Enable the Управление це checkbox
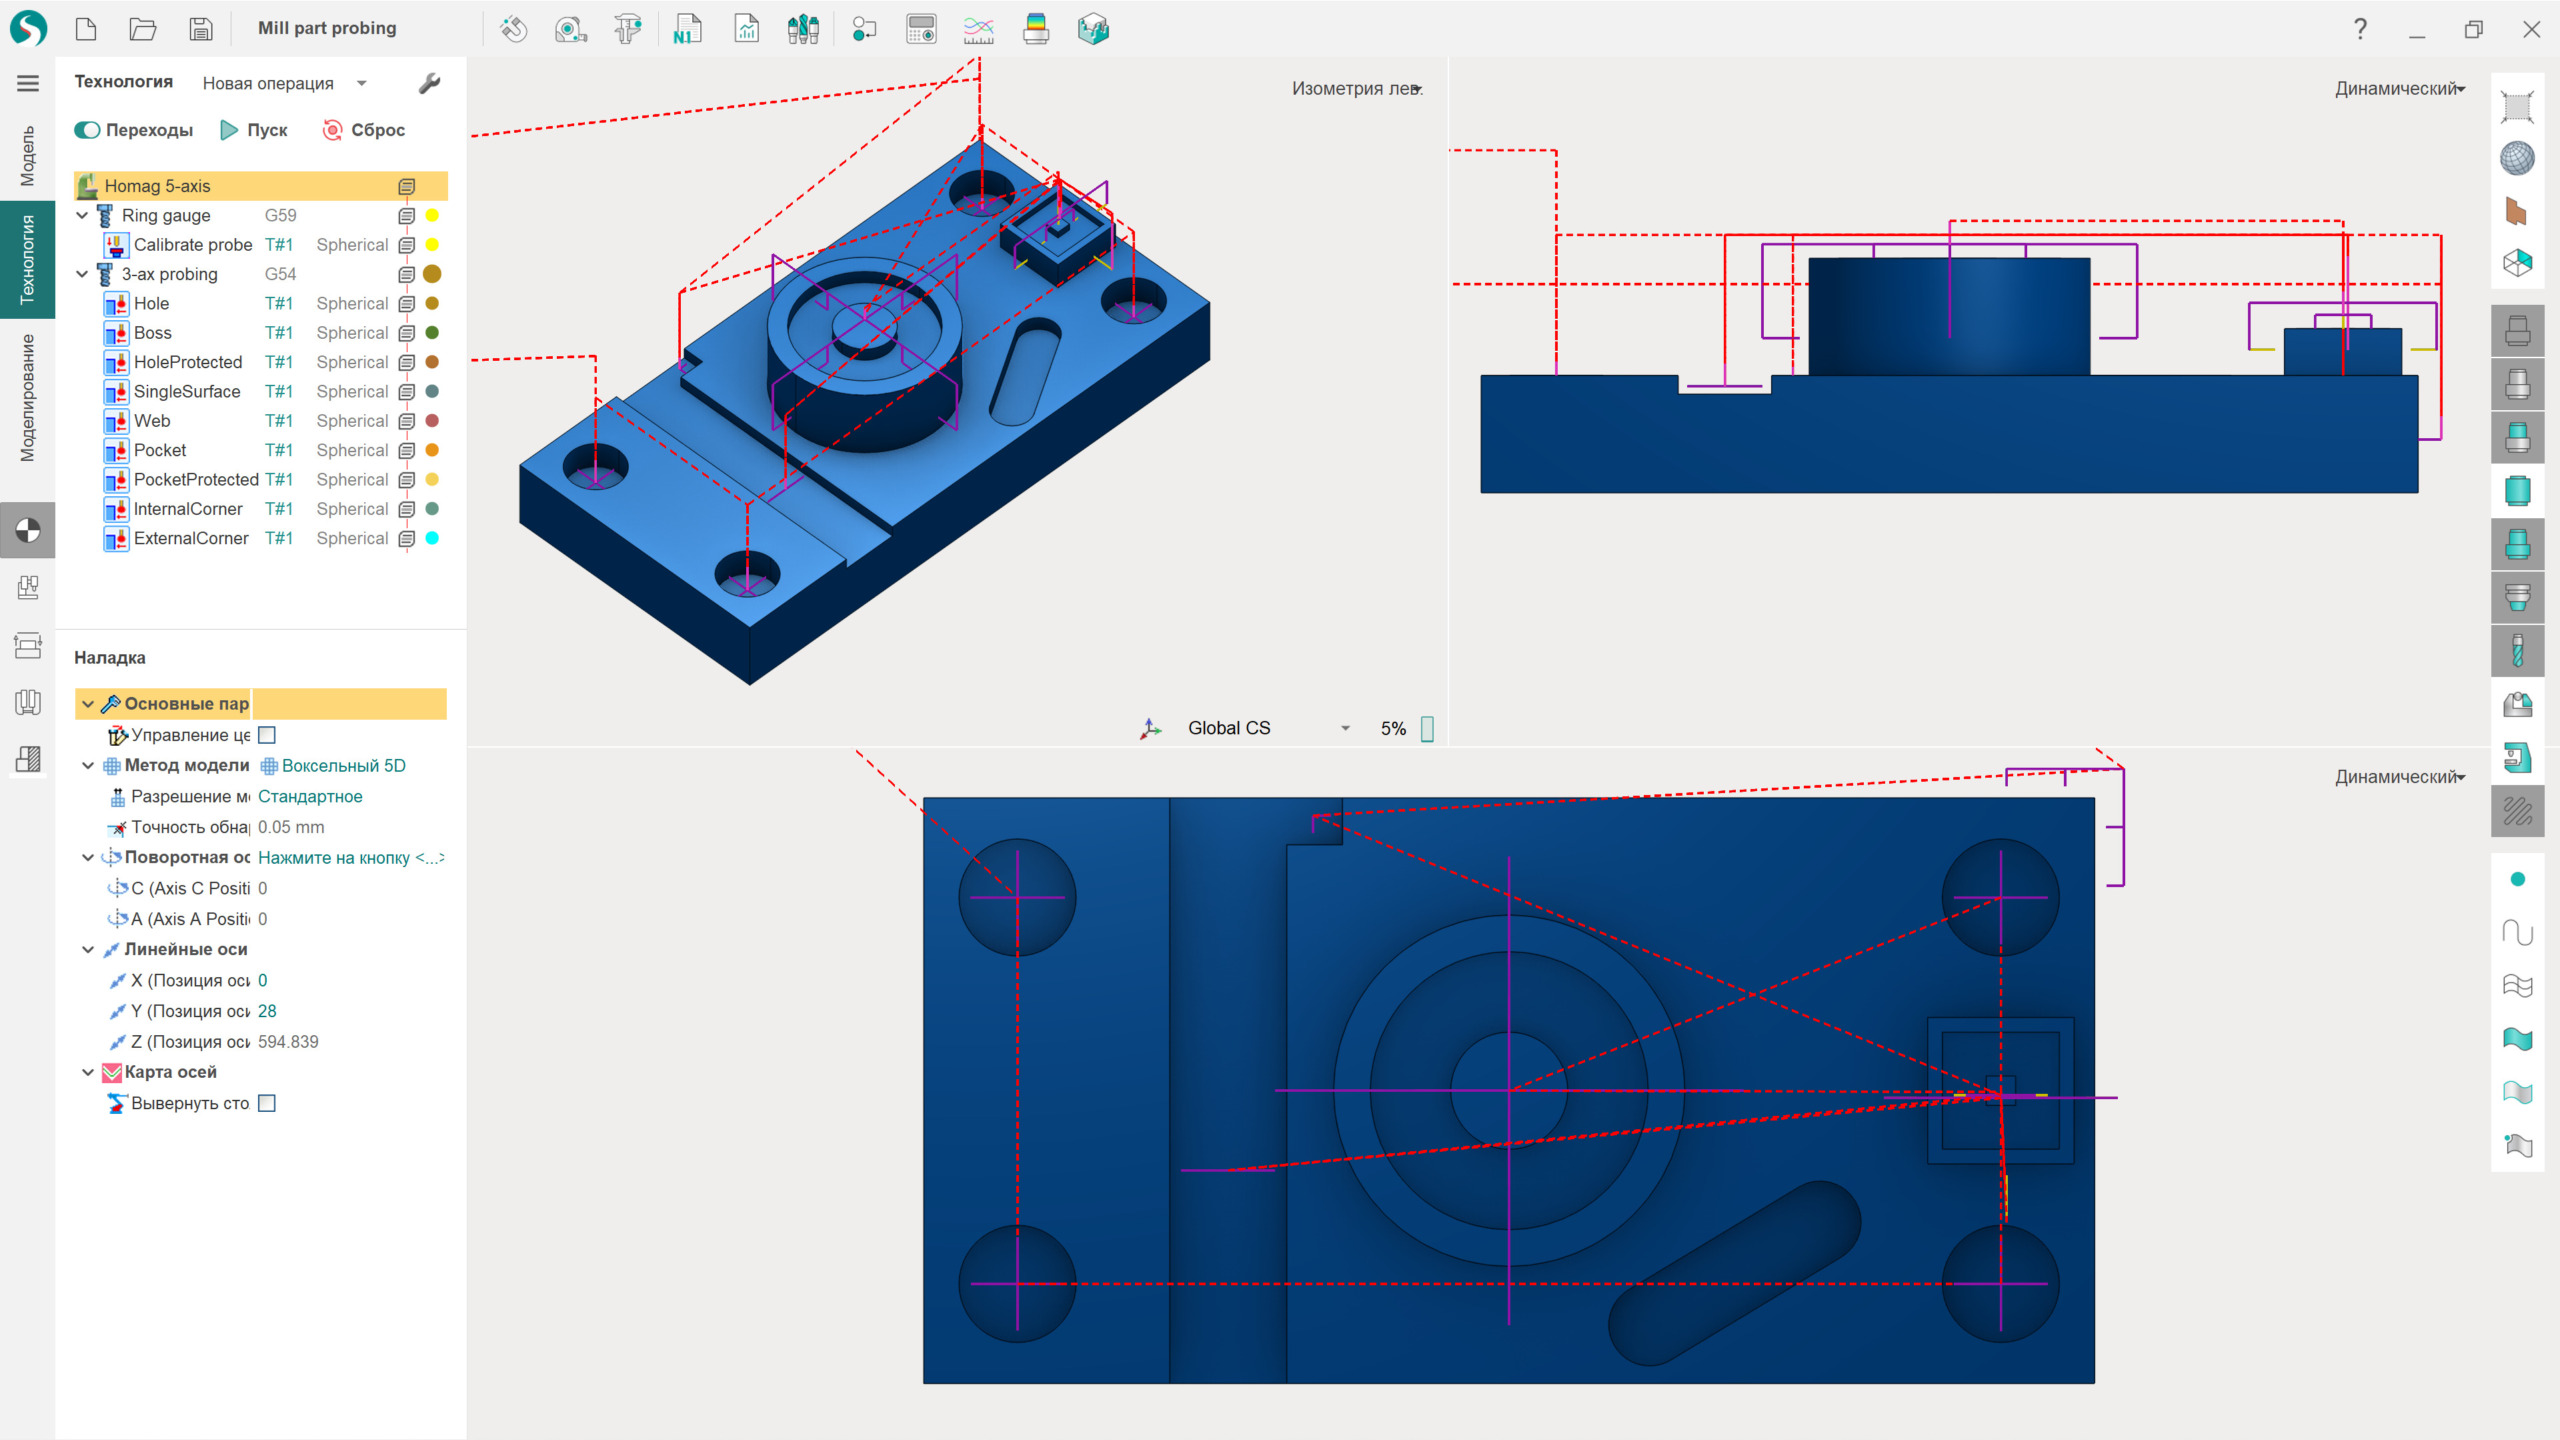 point(267,735)
